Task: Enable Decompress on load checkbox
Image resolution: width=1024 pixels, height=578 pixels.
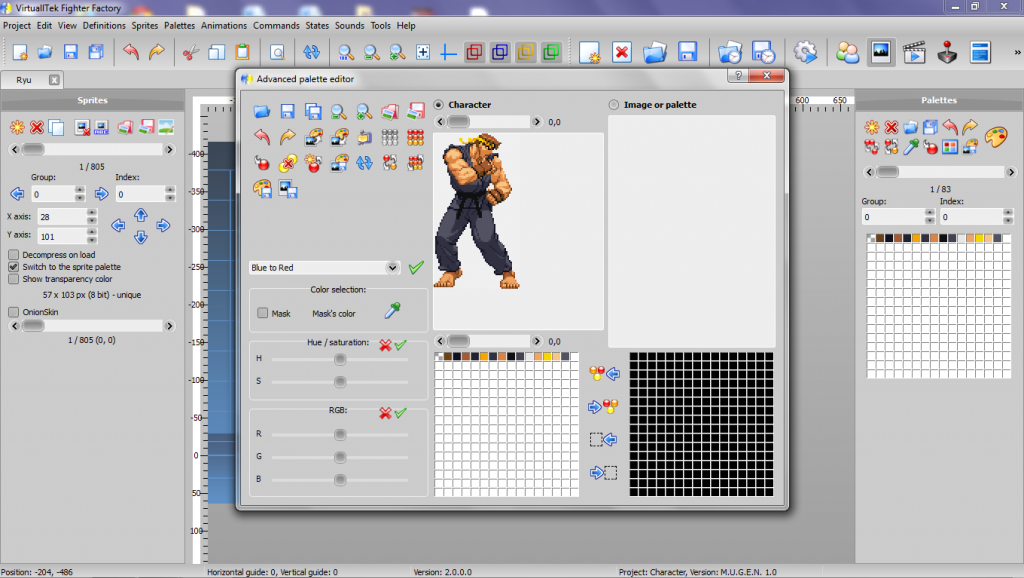Action: click(x=13, y=255)
